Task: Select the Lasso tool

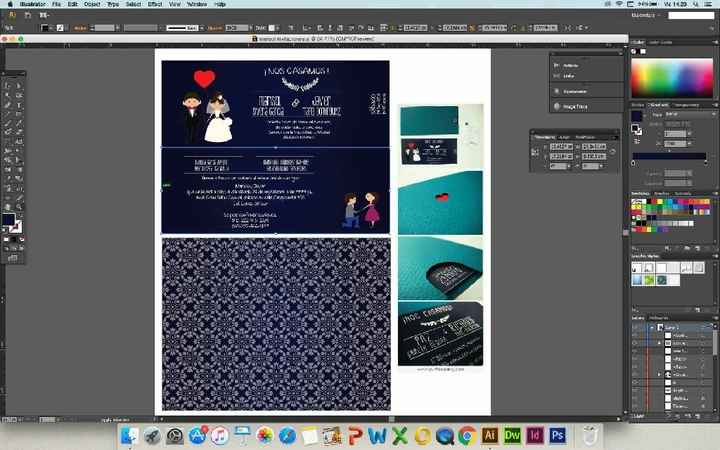Action: pos(19,96)
